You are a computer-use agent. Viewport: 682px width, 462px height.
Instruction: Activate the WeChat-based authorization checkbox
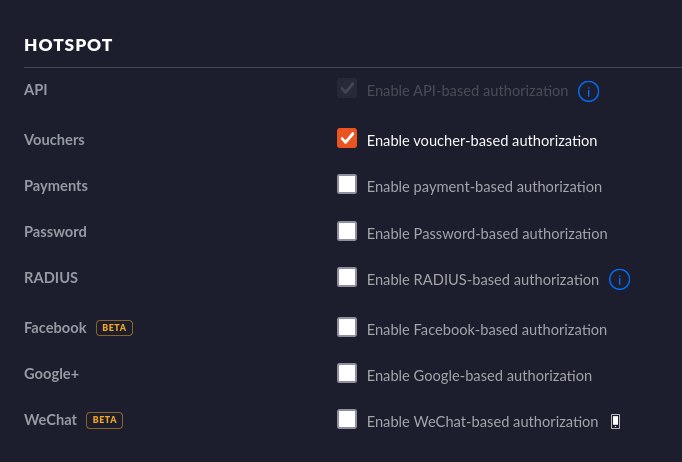click(347, 420)
